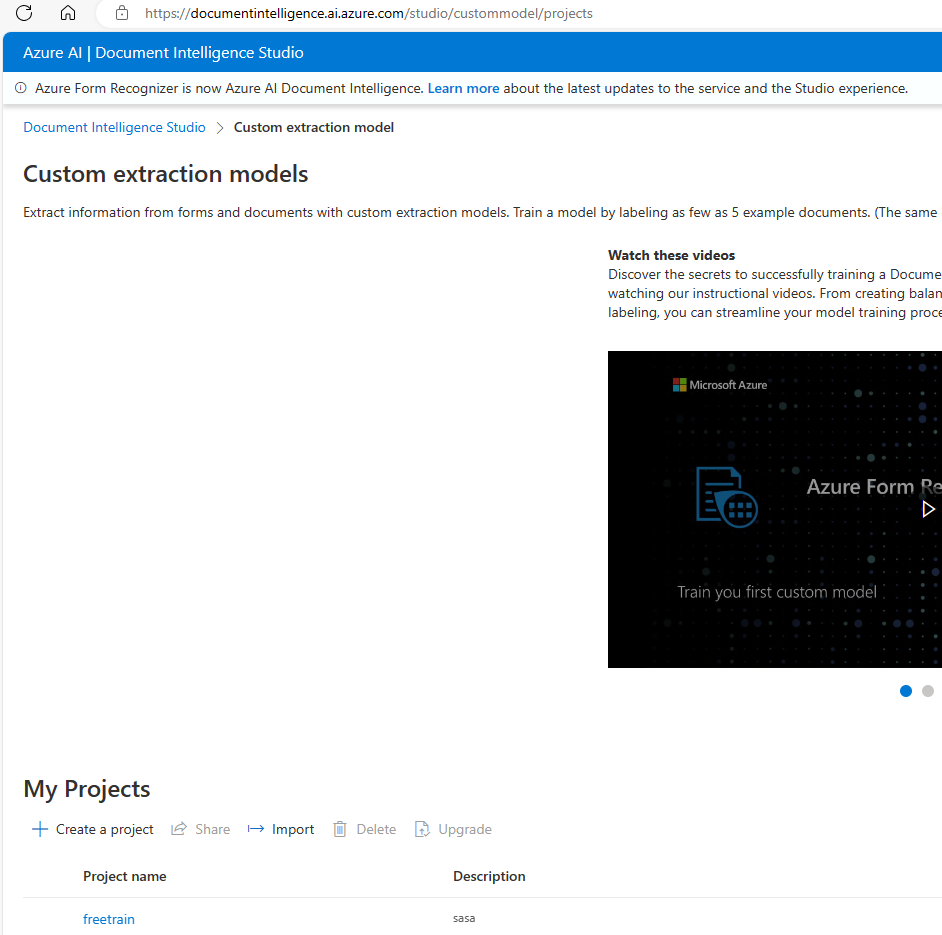This screenshot has width=942, height=935.
Task: Click the browser reload icon
Action: [x=24, y=13]
